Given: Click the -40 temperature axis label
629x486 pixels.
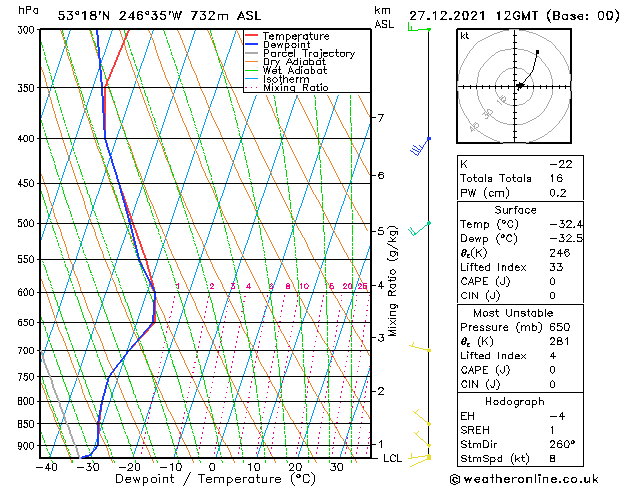Looking at the screenshot, I should coord(46,467).
